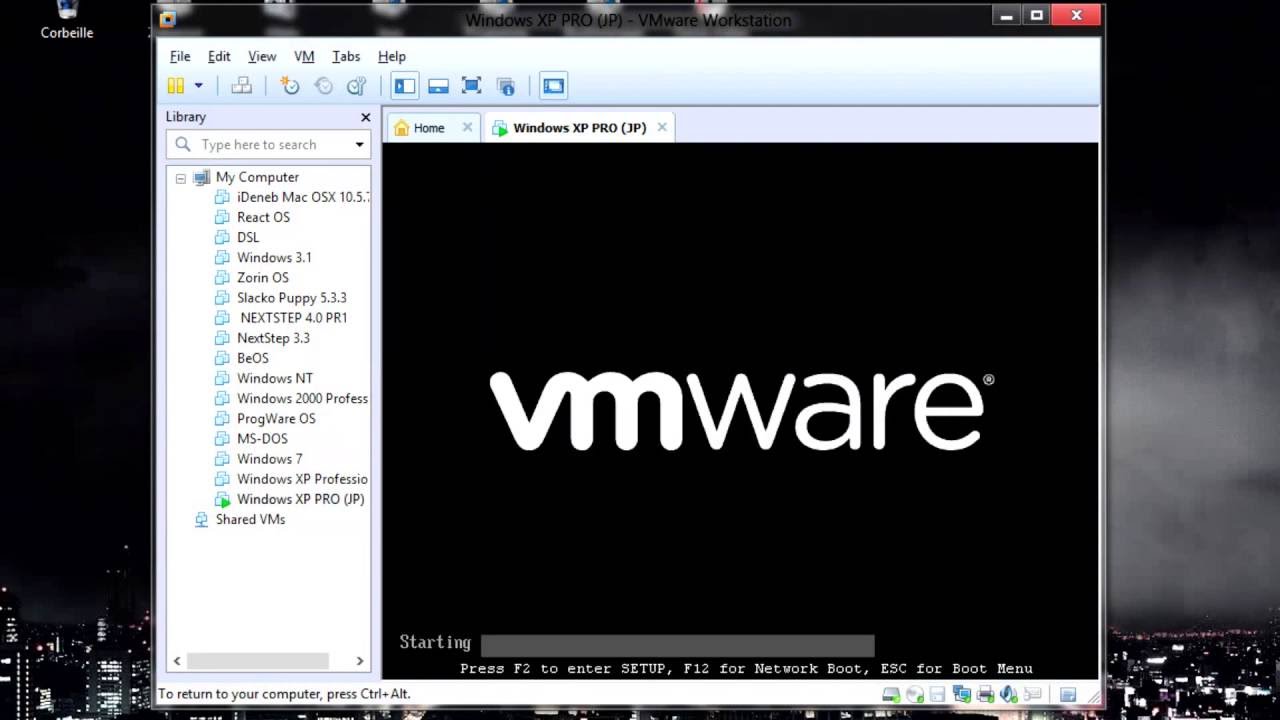The width and height of the screenshot is (1280, 720).
Task: Select the MS-DOS virtual machine
Action: tap(262, 438)
